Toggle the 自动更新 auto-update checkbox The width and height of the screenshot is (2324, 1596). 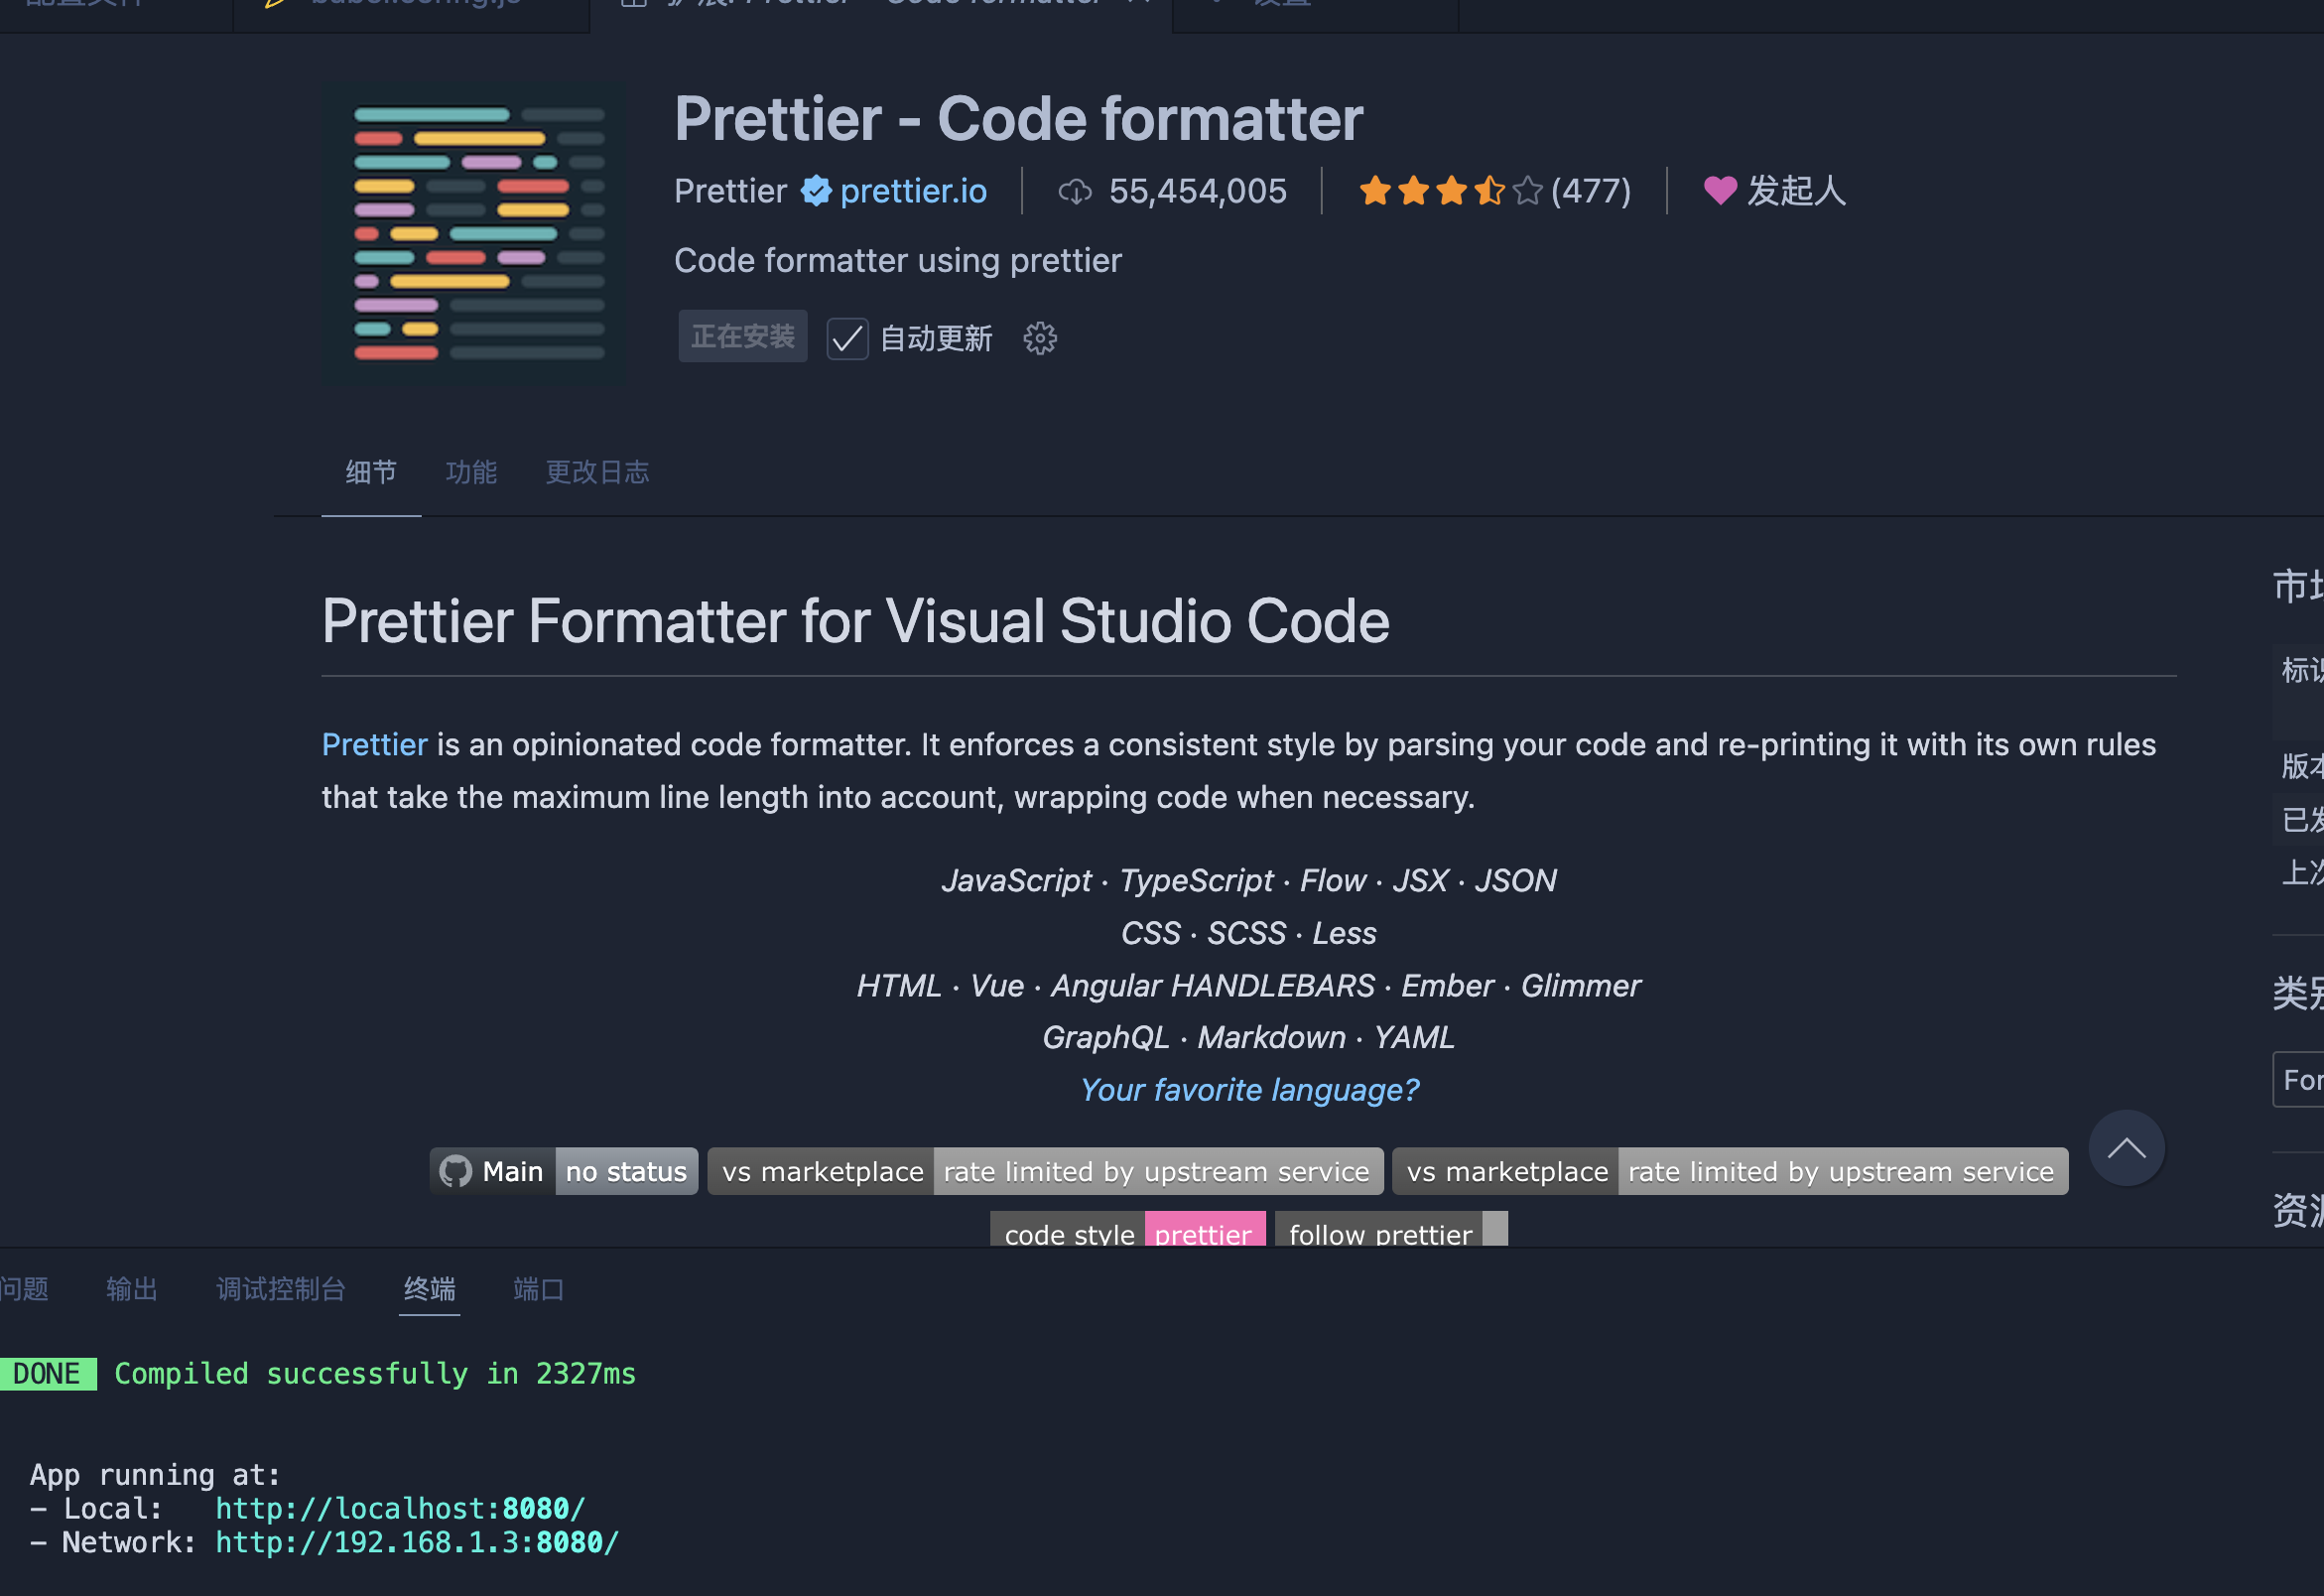847,338
